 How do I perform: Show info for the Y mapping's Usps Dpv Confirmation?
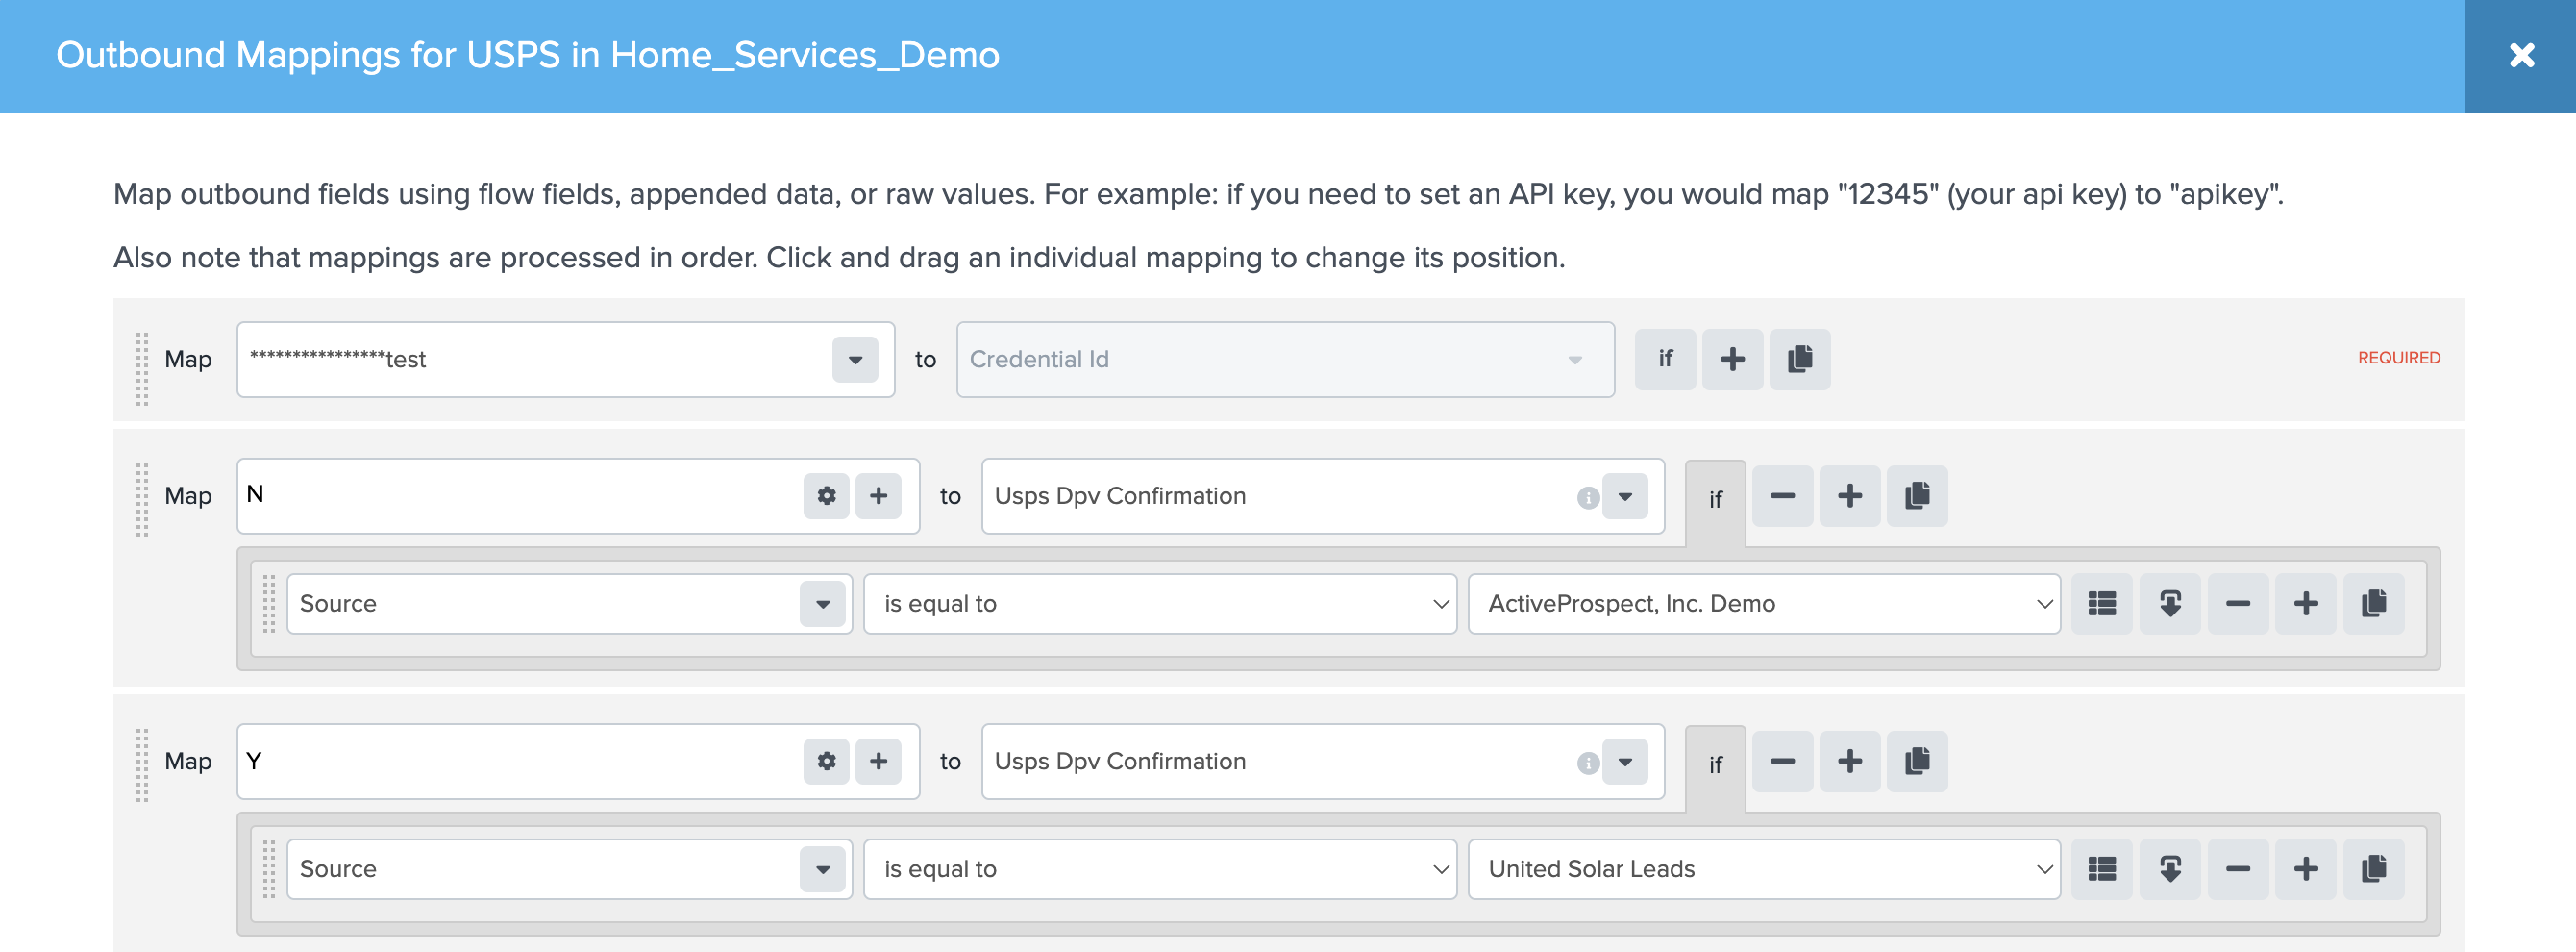(x=1587, y=764)
